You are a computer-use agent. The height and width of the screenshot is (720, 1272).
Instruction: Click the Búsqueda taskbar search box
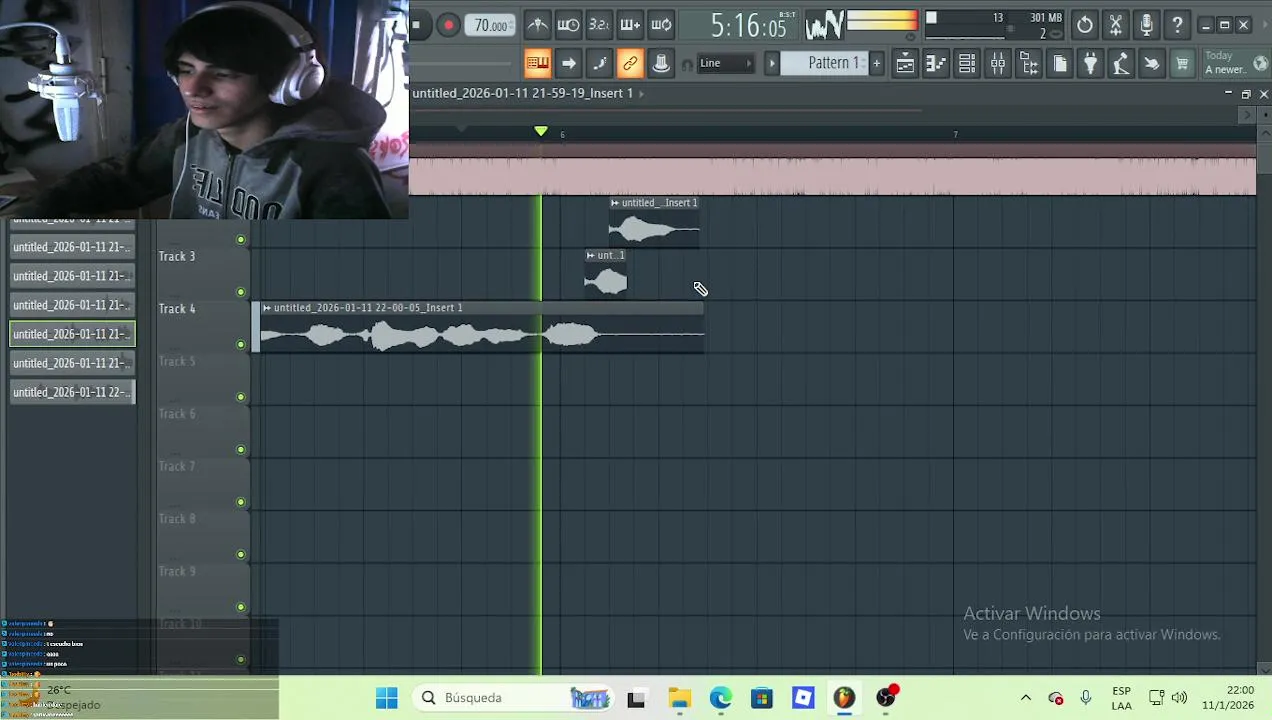click(x=514, y=698)
